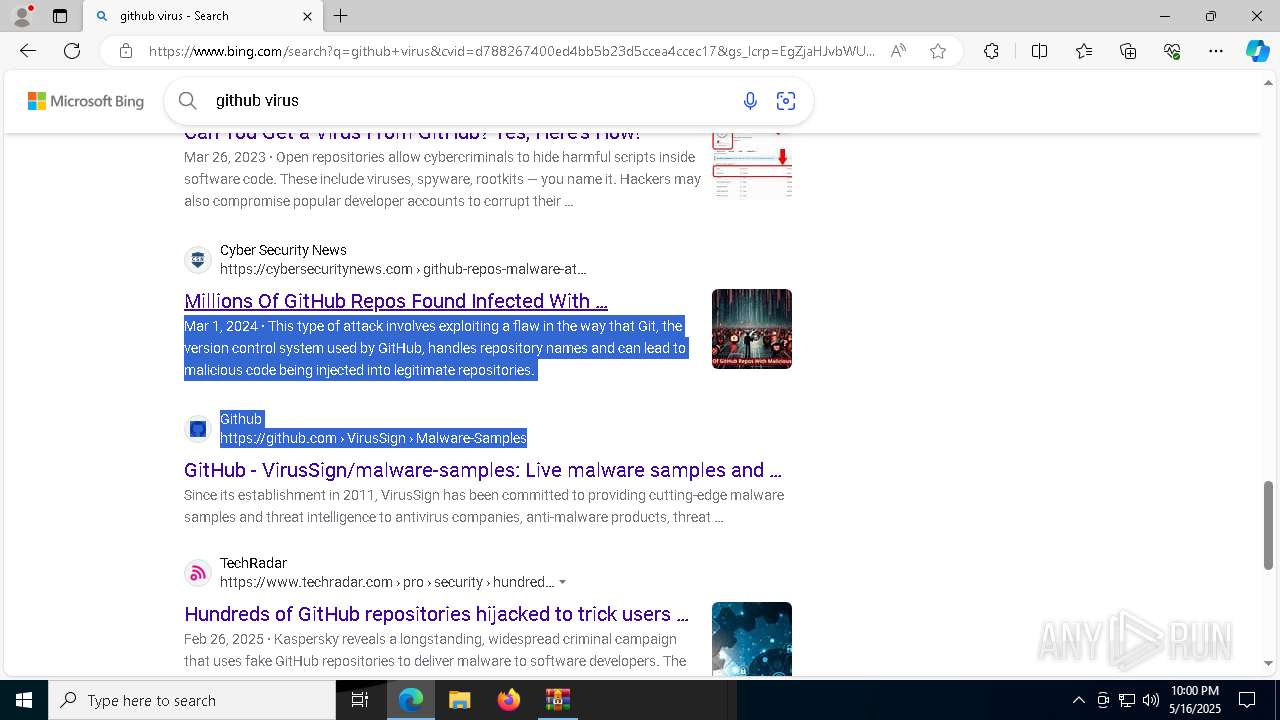The width and height of the screenshot is (1280, 720).
Task: Select the address bar URL
Action: click(x=511, y=51)
